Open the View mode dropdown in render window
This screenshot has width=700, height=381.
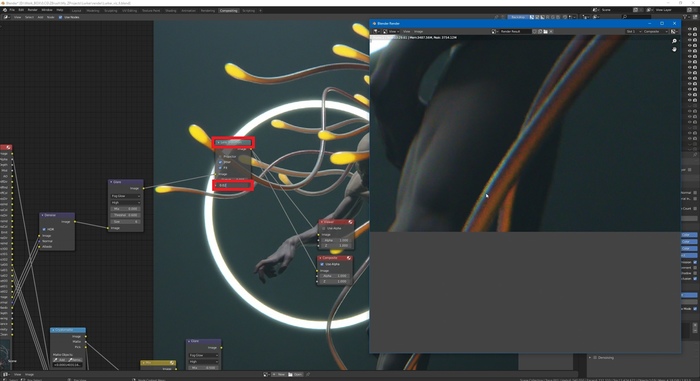pos(392,31)
